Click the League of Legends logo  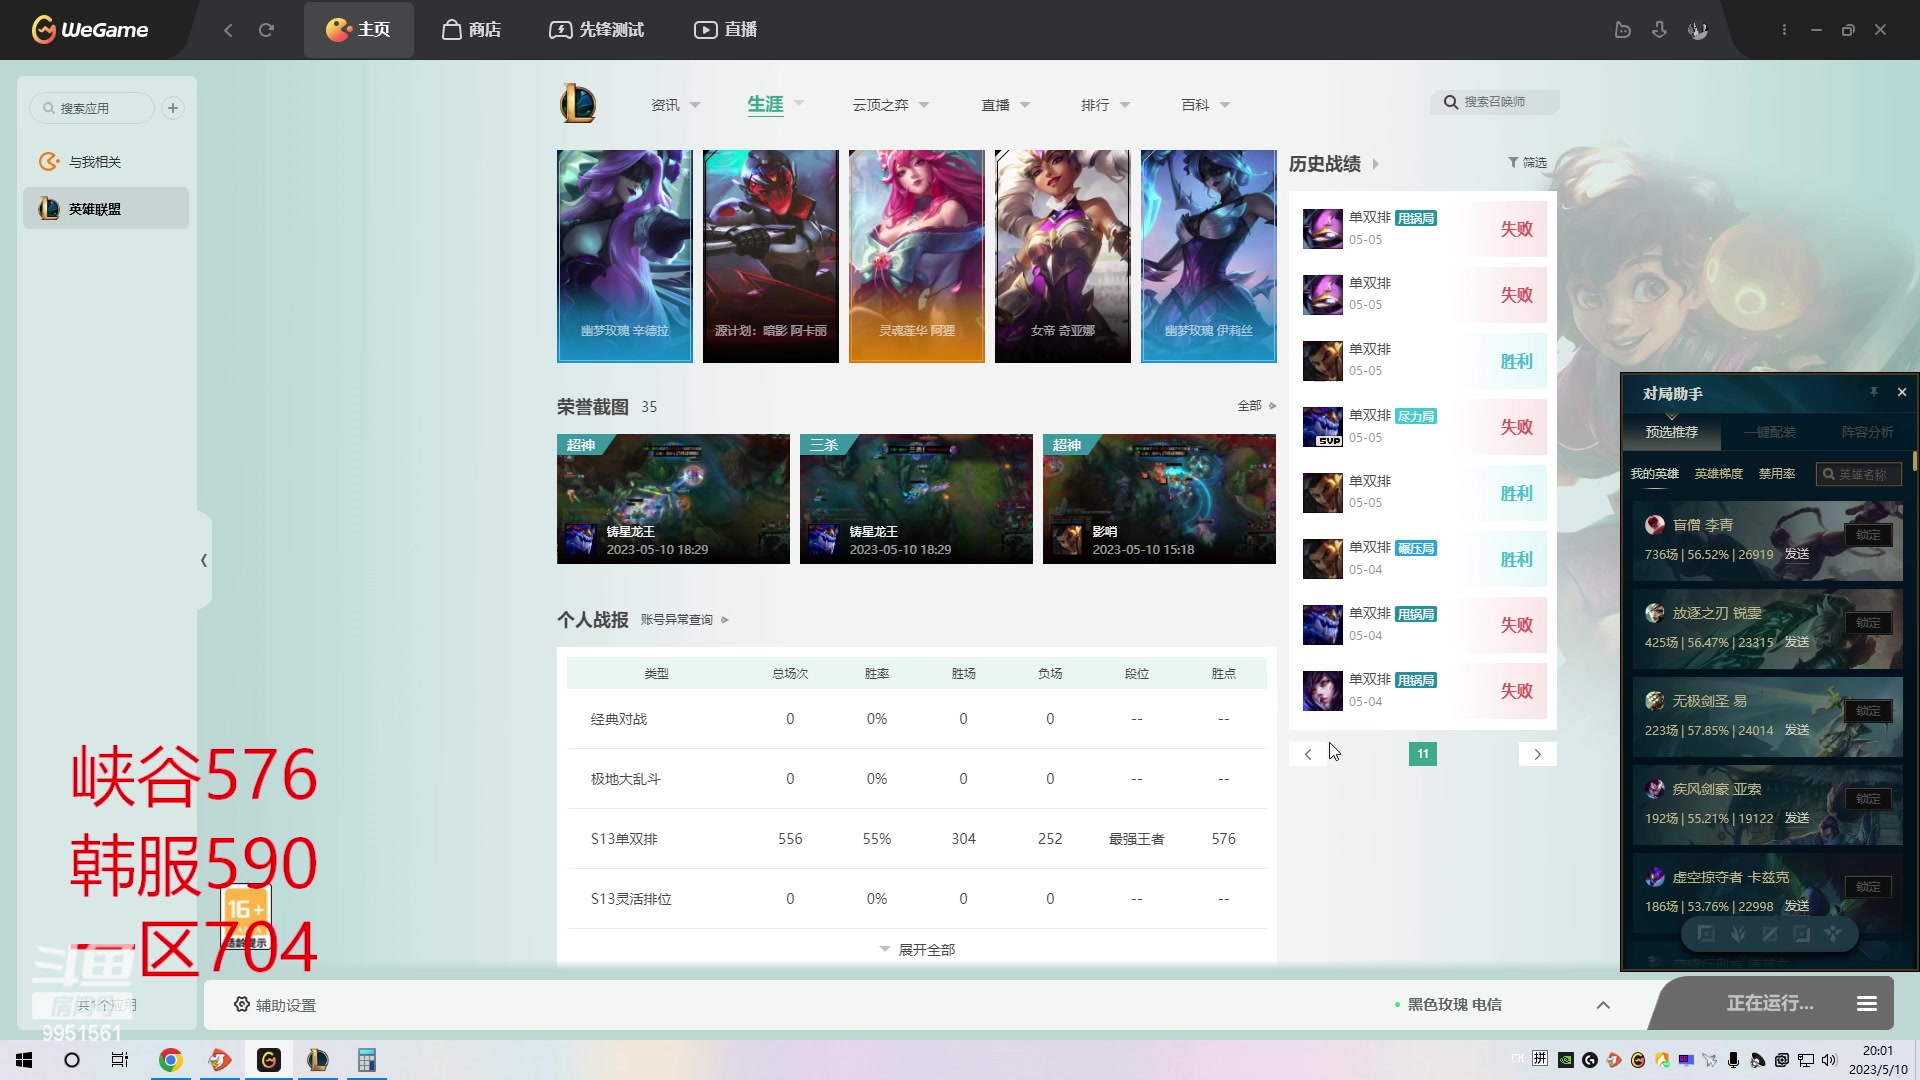578,104
